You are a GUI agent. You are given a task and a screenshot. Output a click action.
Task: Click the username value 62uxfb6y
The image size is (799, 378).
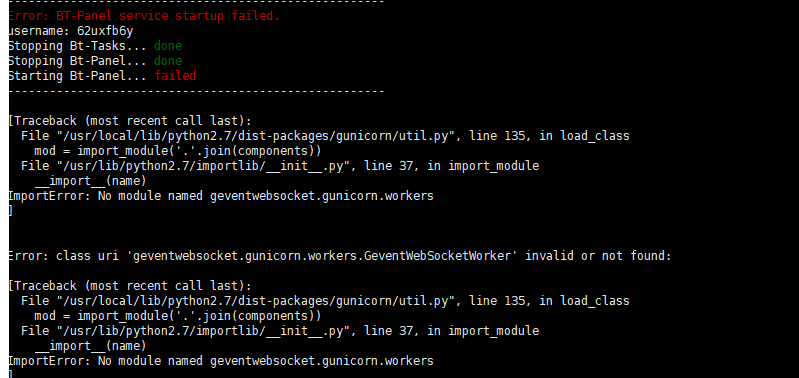coord(105,31)
